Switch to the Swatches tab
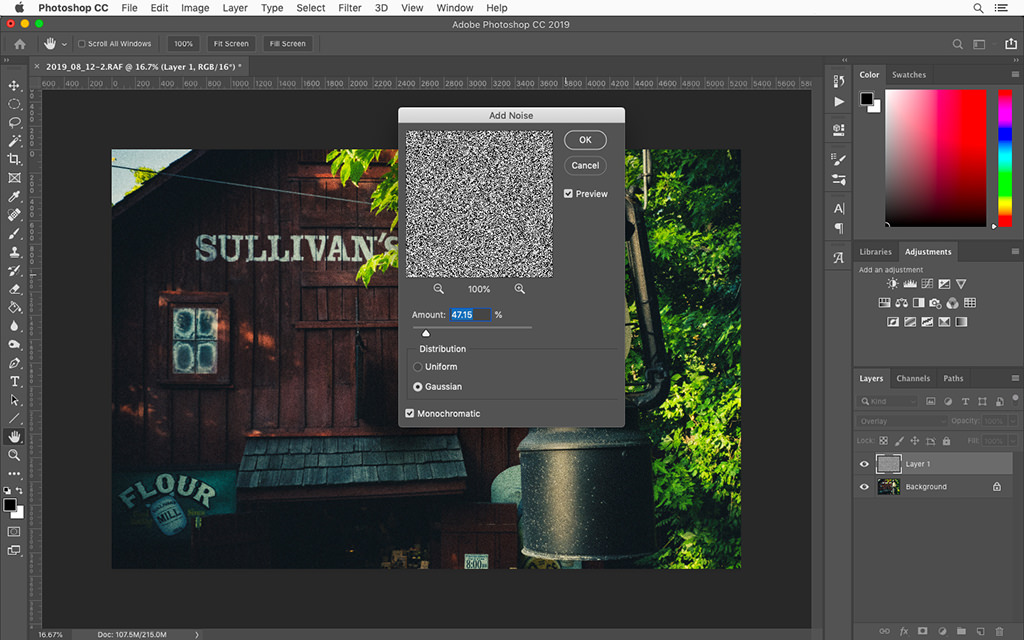The height and width of the screenshot is (640, 1024). [909, 74]
